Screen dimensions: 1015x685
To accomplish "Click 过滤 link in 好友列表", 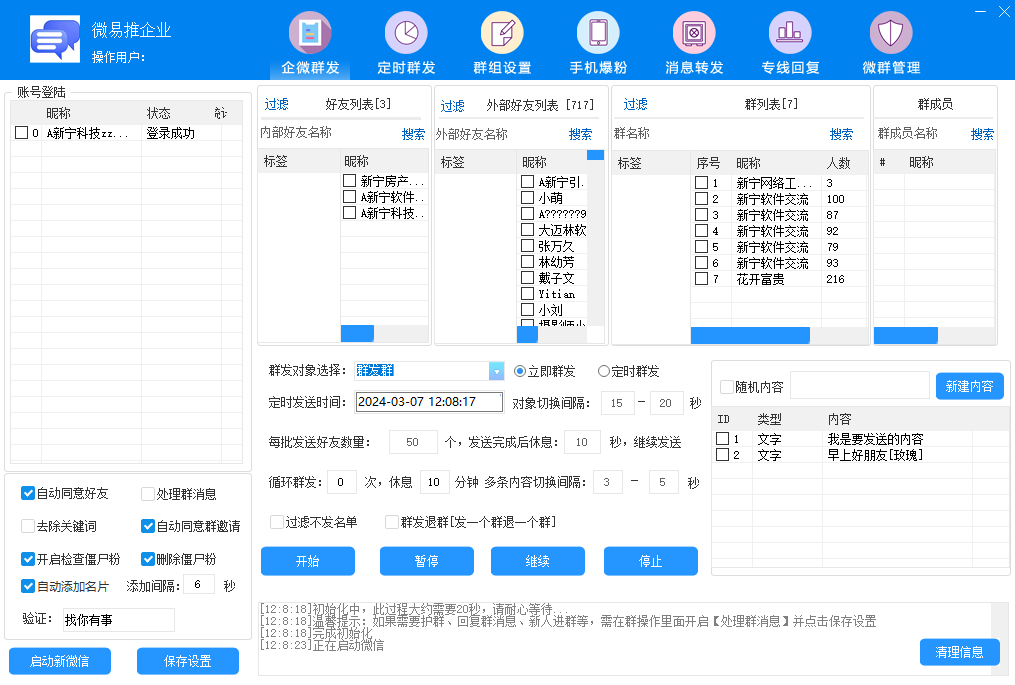I will pyautogui.click(x=276, y=104).
